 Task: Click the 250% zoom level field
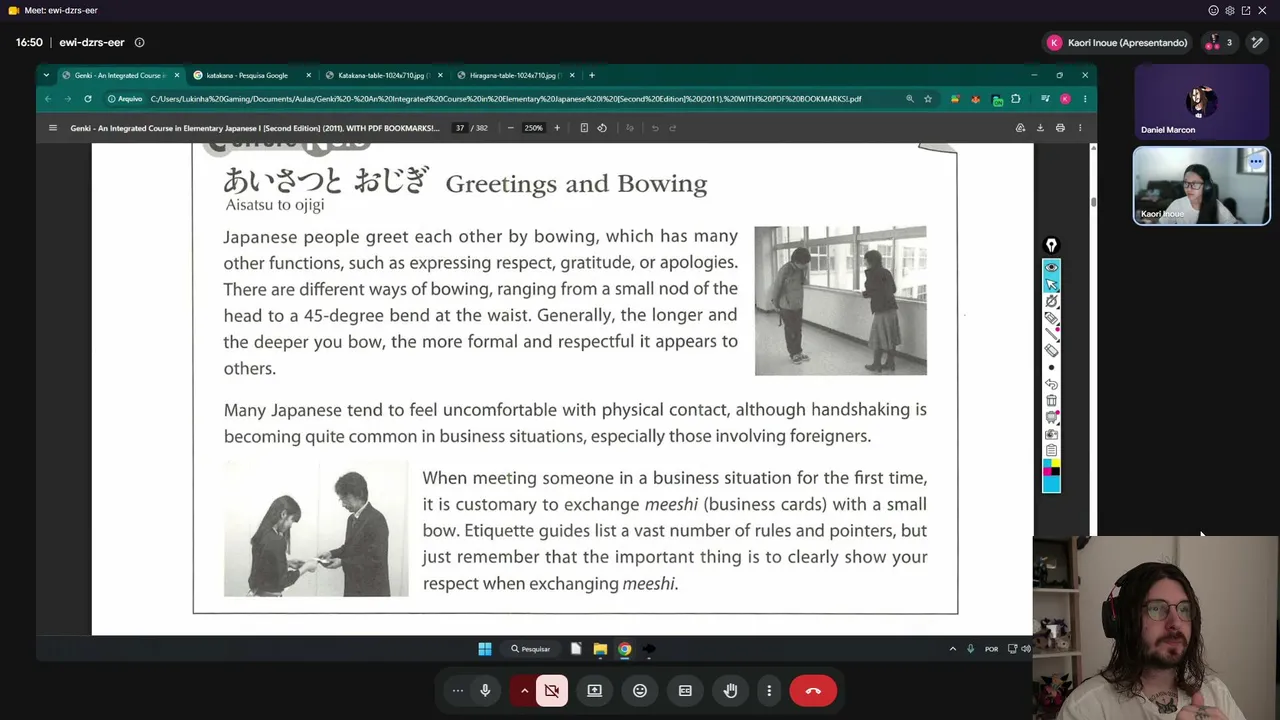[x=534, y=128]
